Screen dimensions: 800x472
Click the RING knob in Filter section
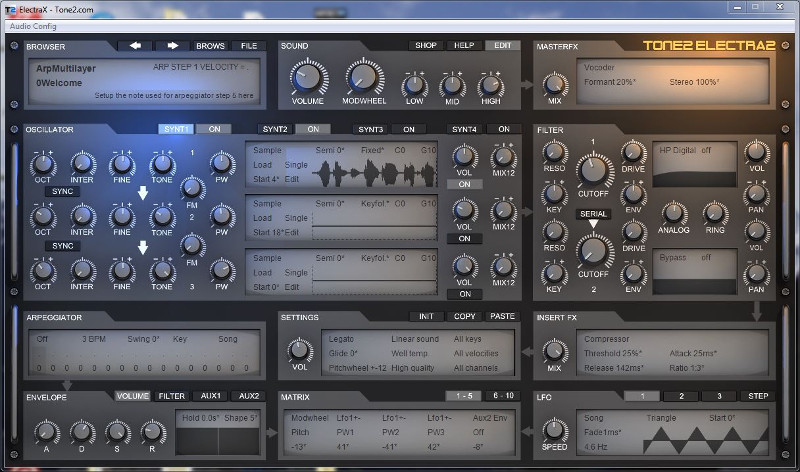point(715,213)
